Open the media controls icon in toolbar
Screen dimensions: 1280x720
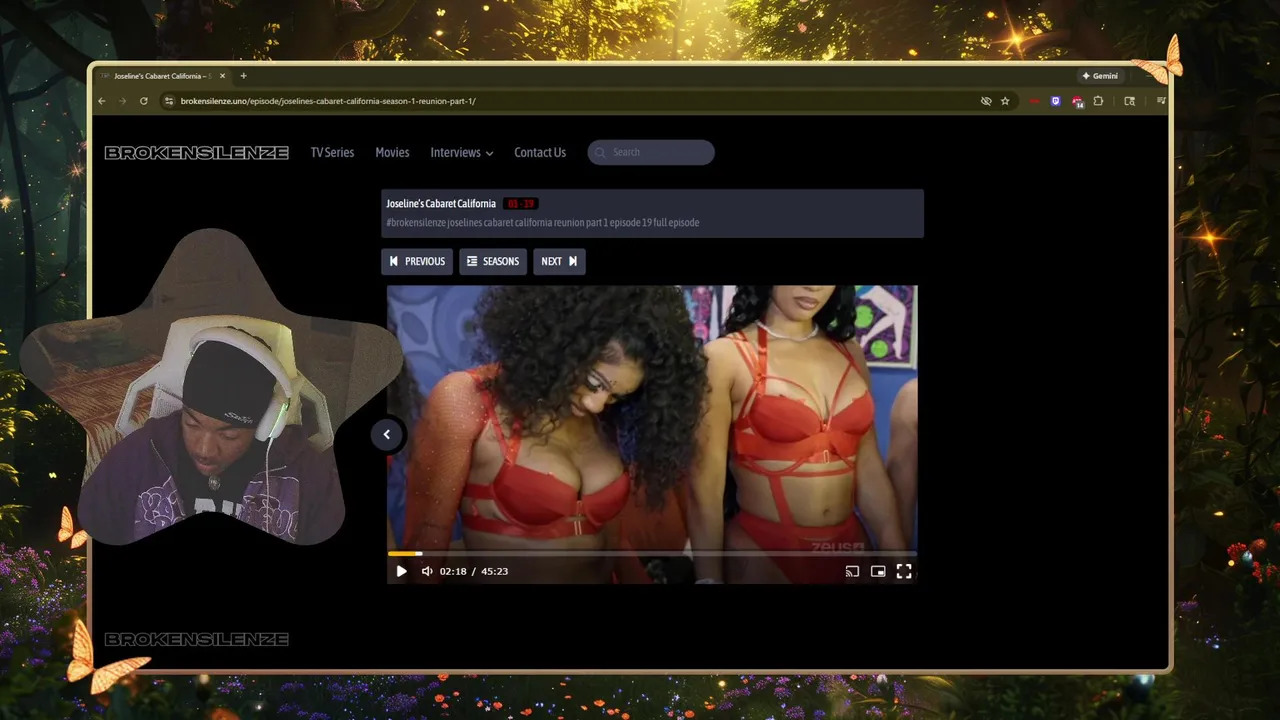coord(1160,101)
